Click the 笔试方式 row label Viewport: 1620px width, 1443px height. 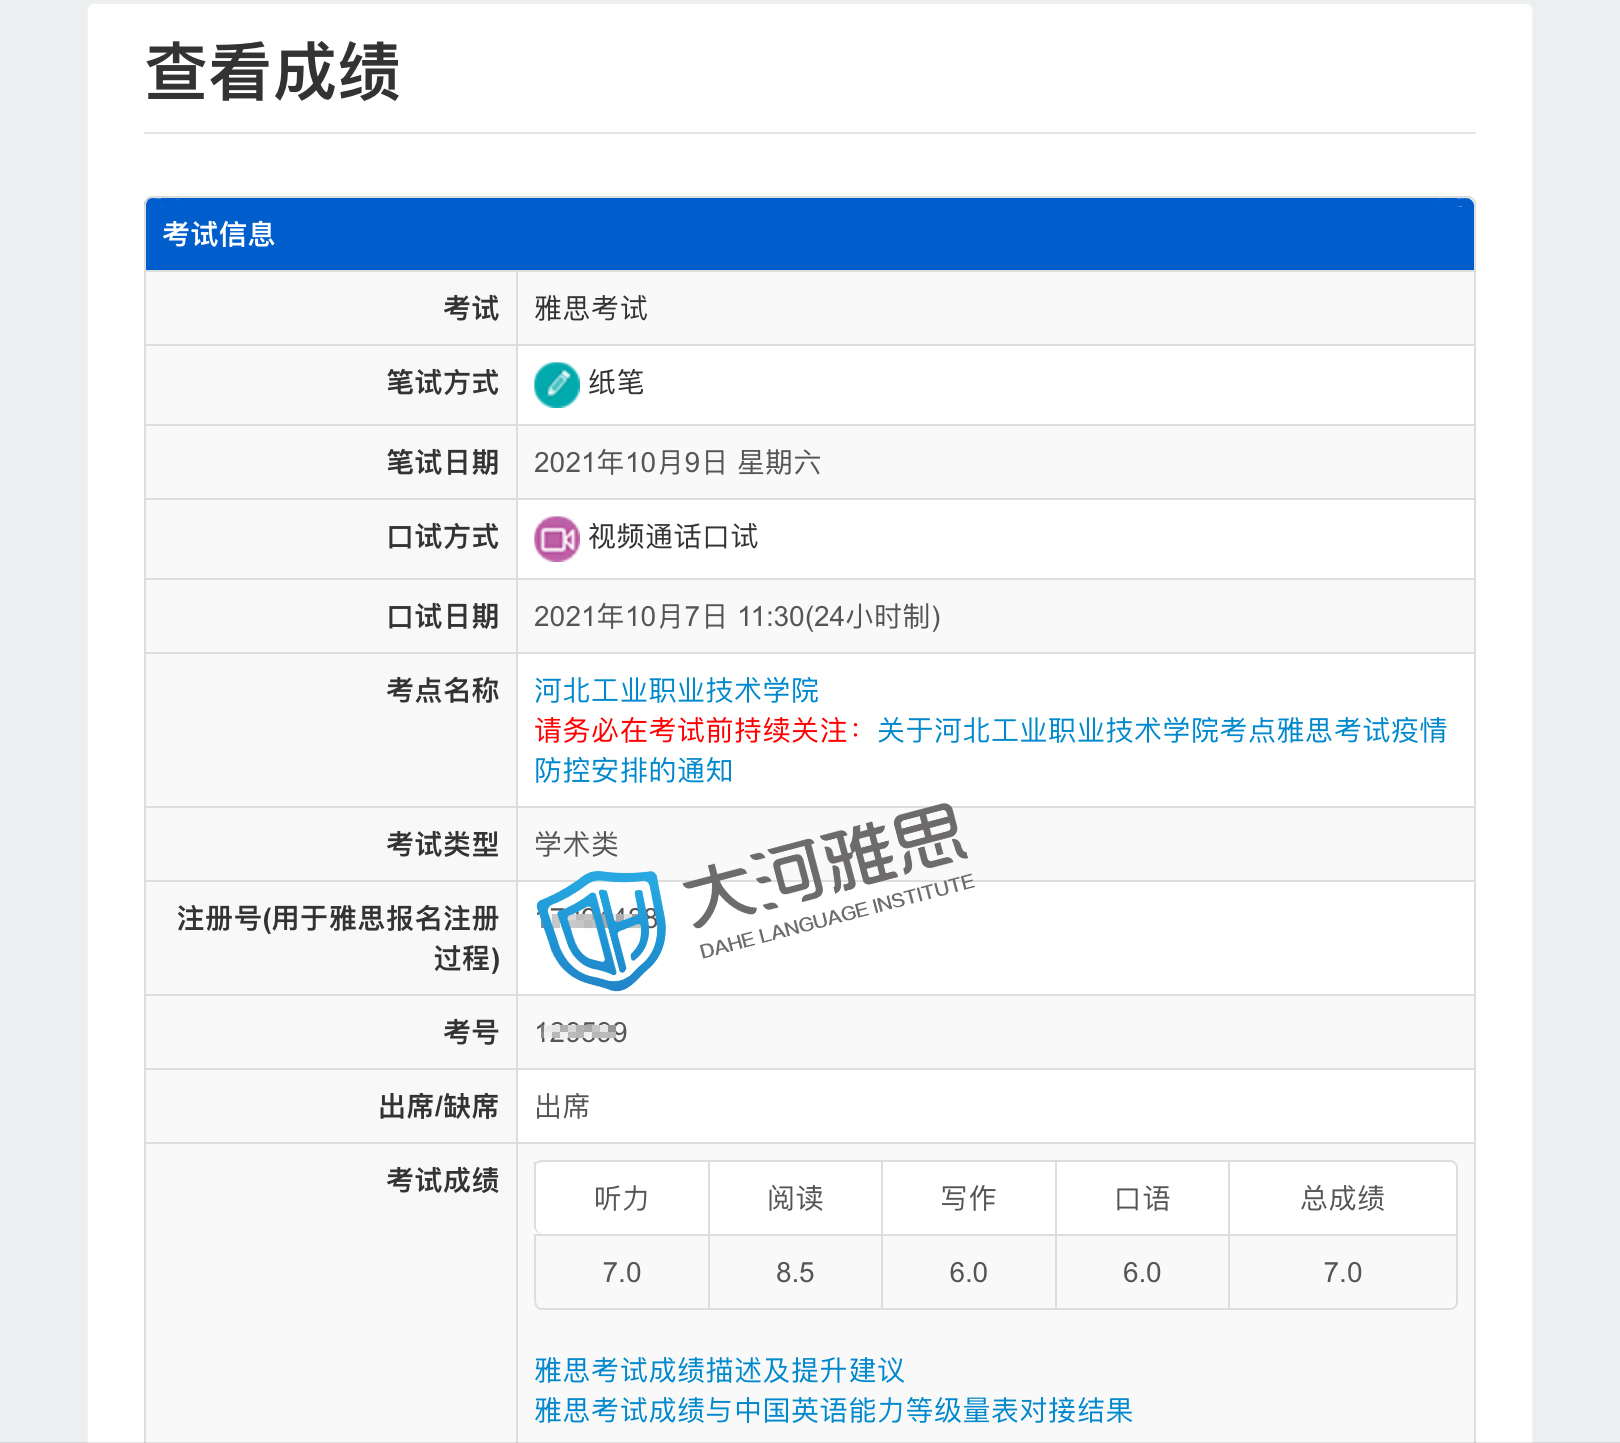(442, 383)
